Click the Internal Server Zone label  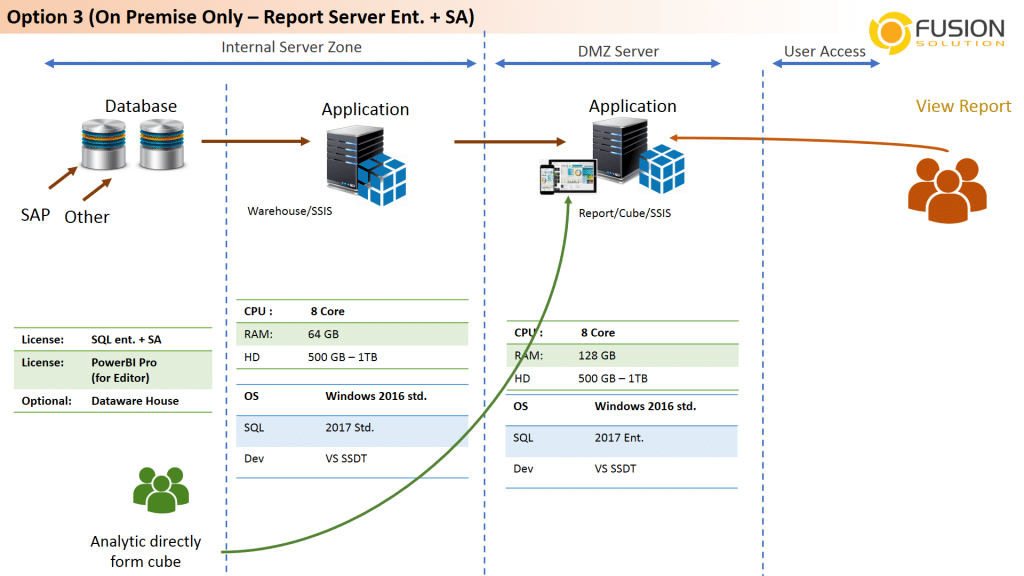[x=291, y=47]
